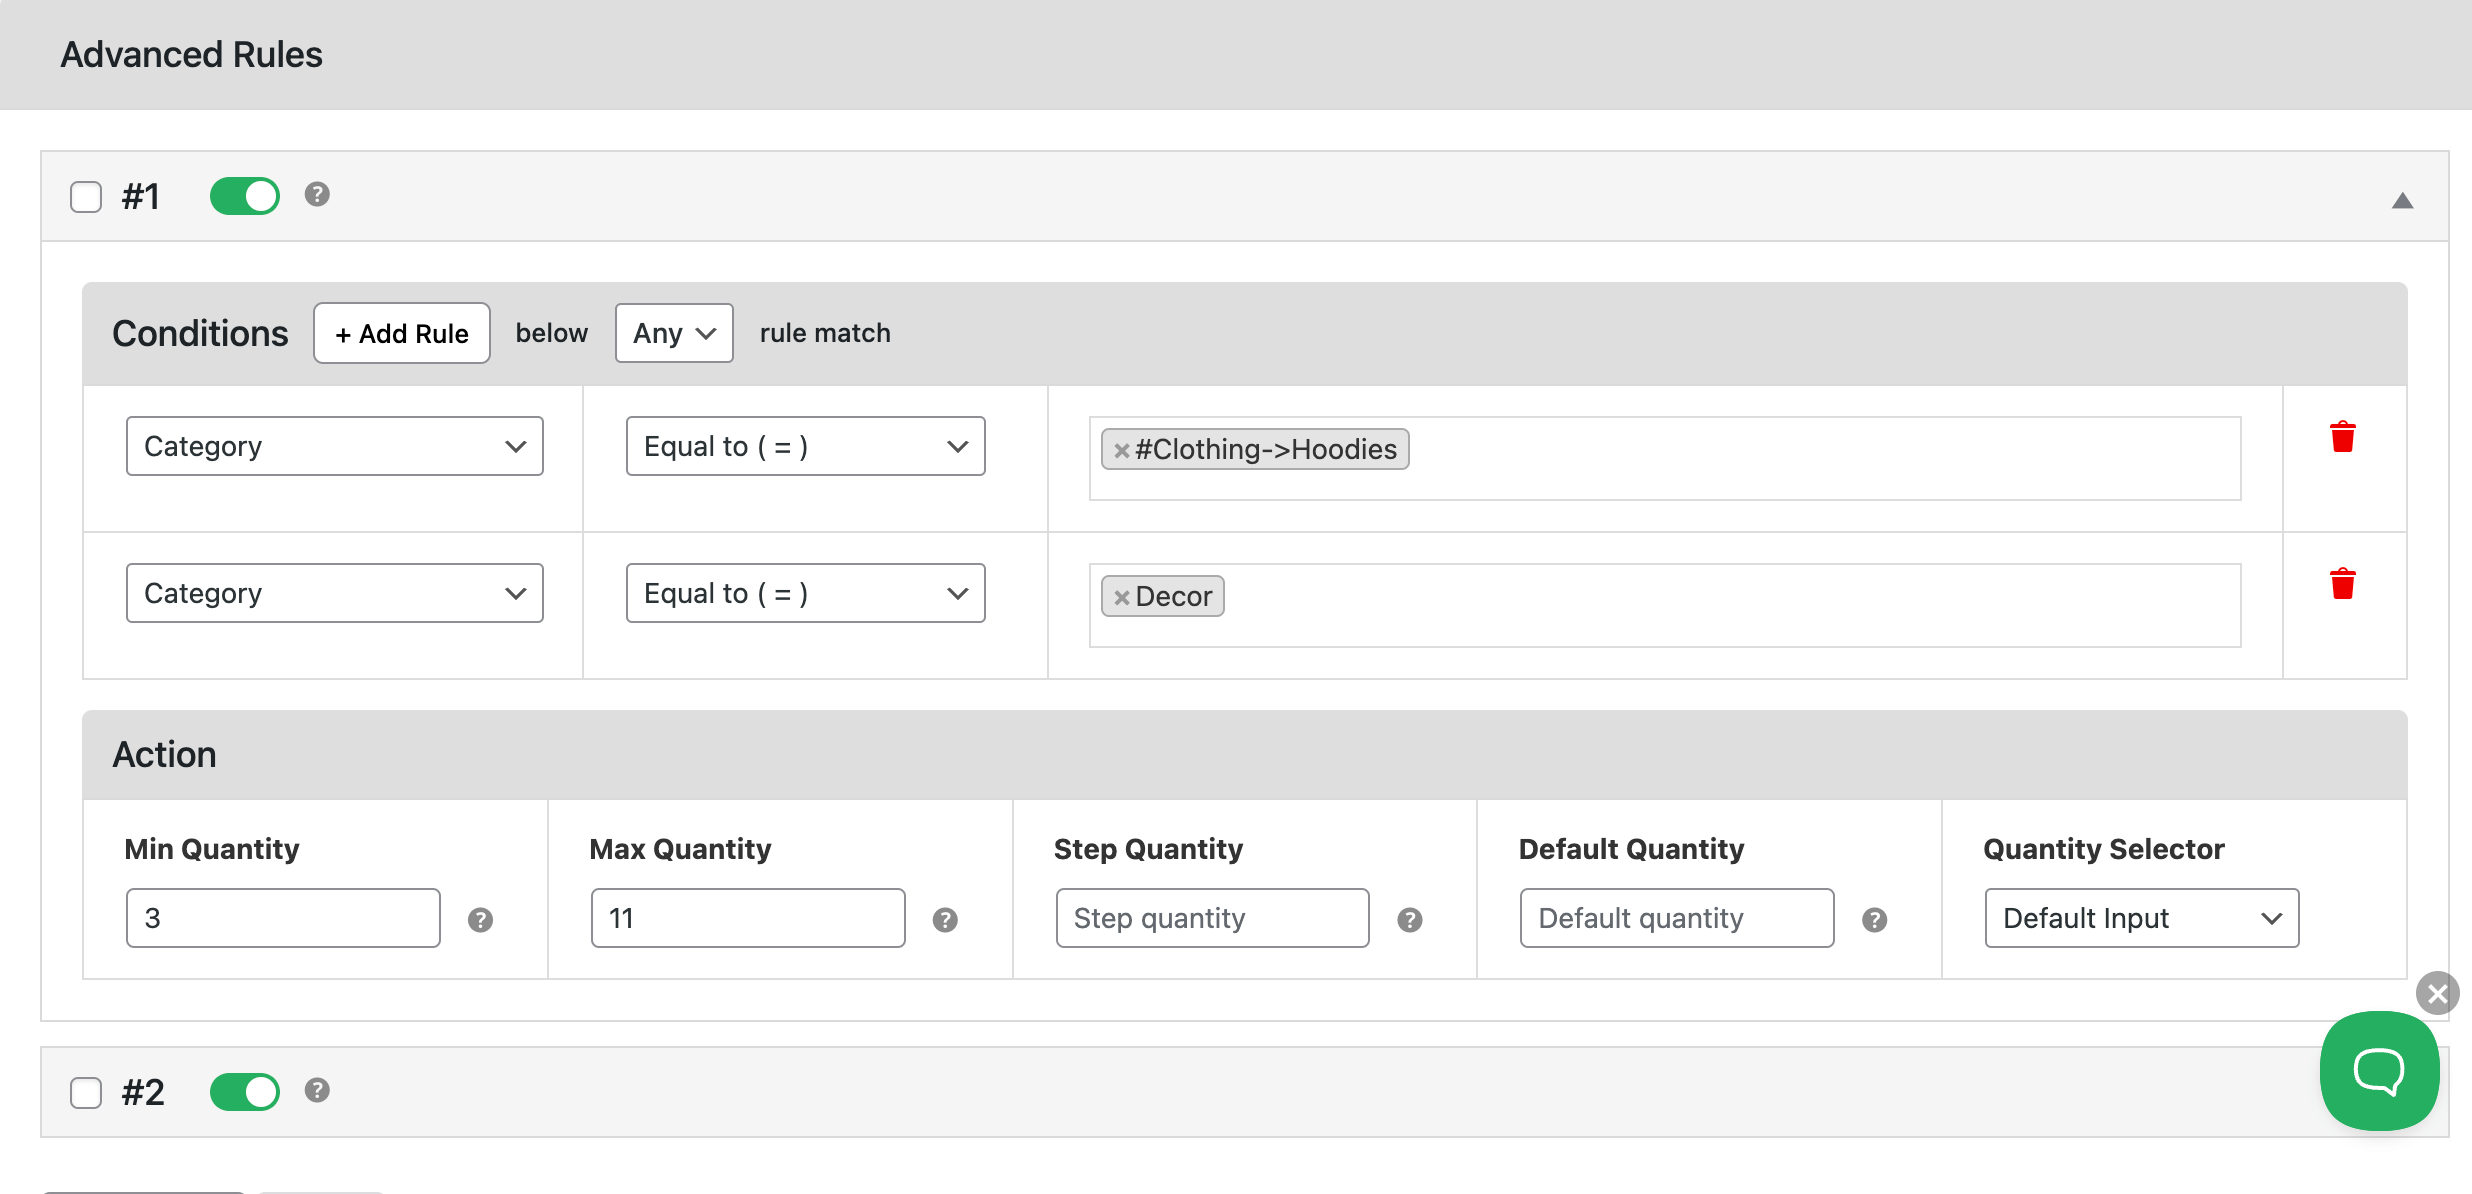Click the #1 rule header label
The height and width of the screenshot is (1194, 2472).
(141, 196)
